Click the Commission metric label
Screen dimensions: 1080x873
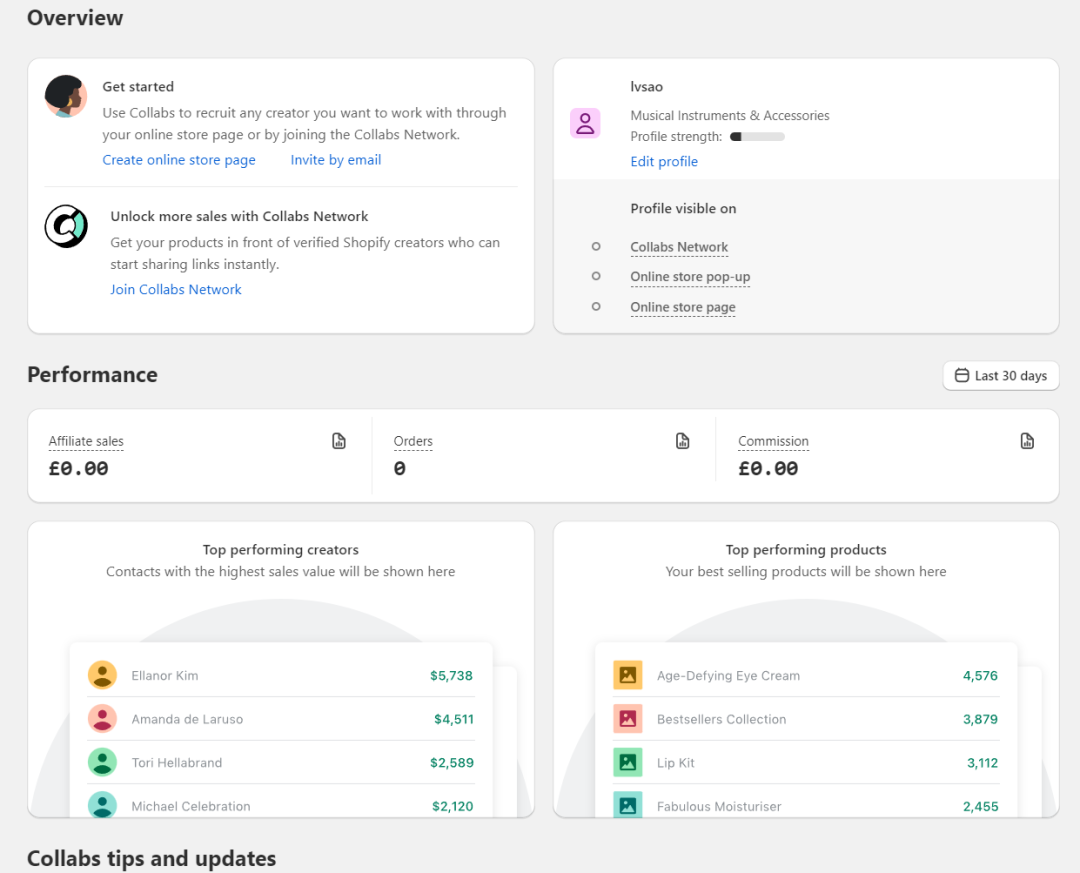[773, 441]
